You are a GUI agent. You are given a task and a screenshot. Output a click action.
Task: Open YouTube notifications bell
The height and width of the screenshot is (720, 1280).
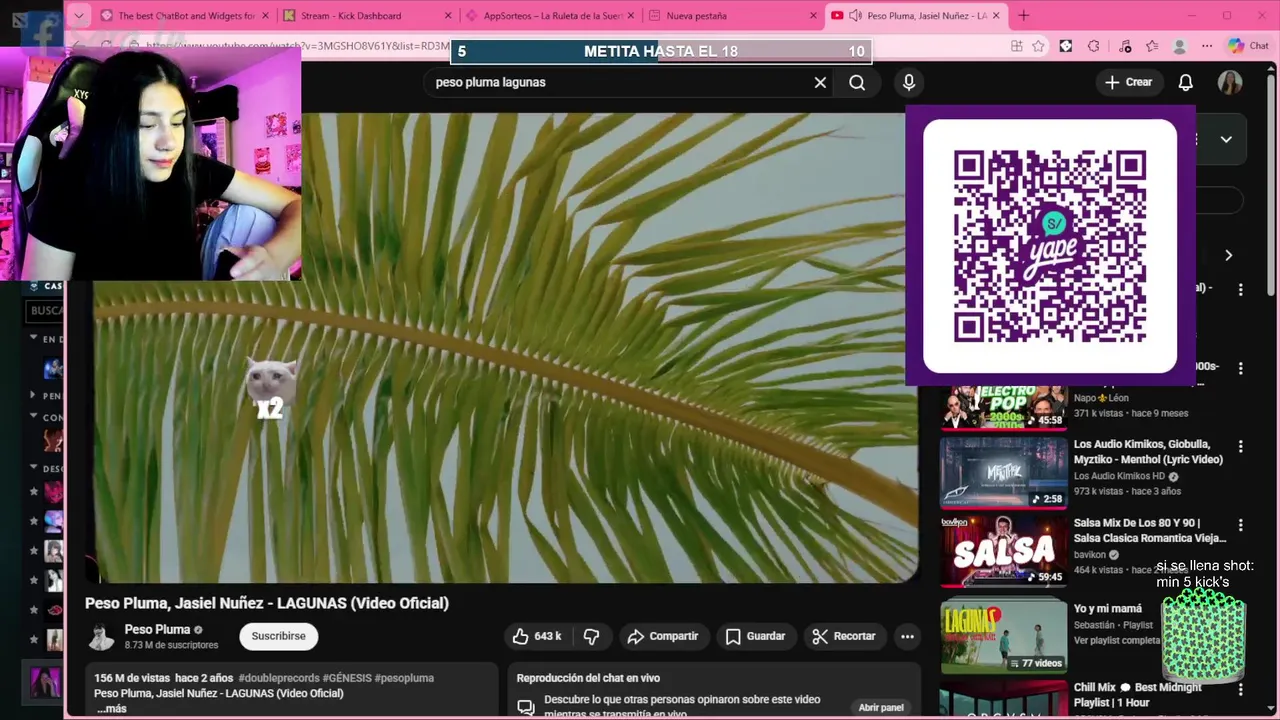point(1185,82)
